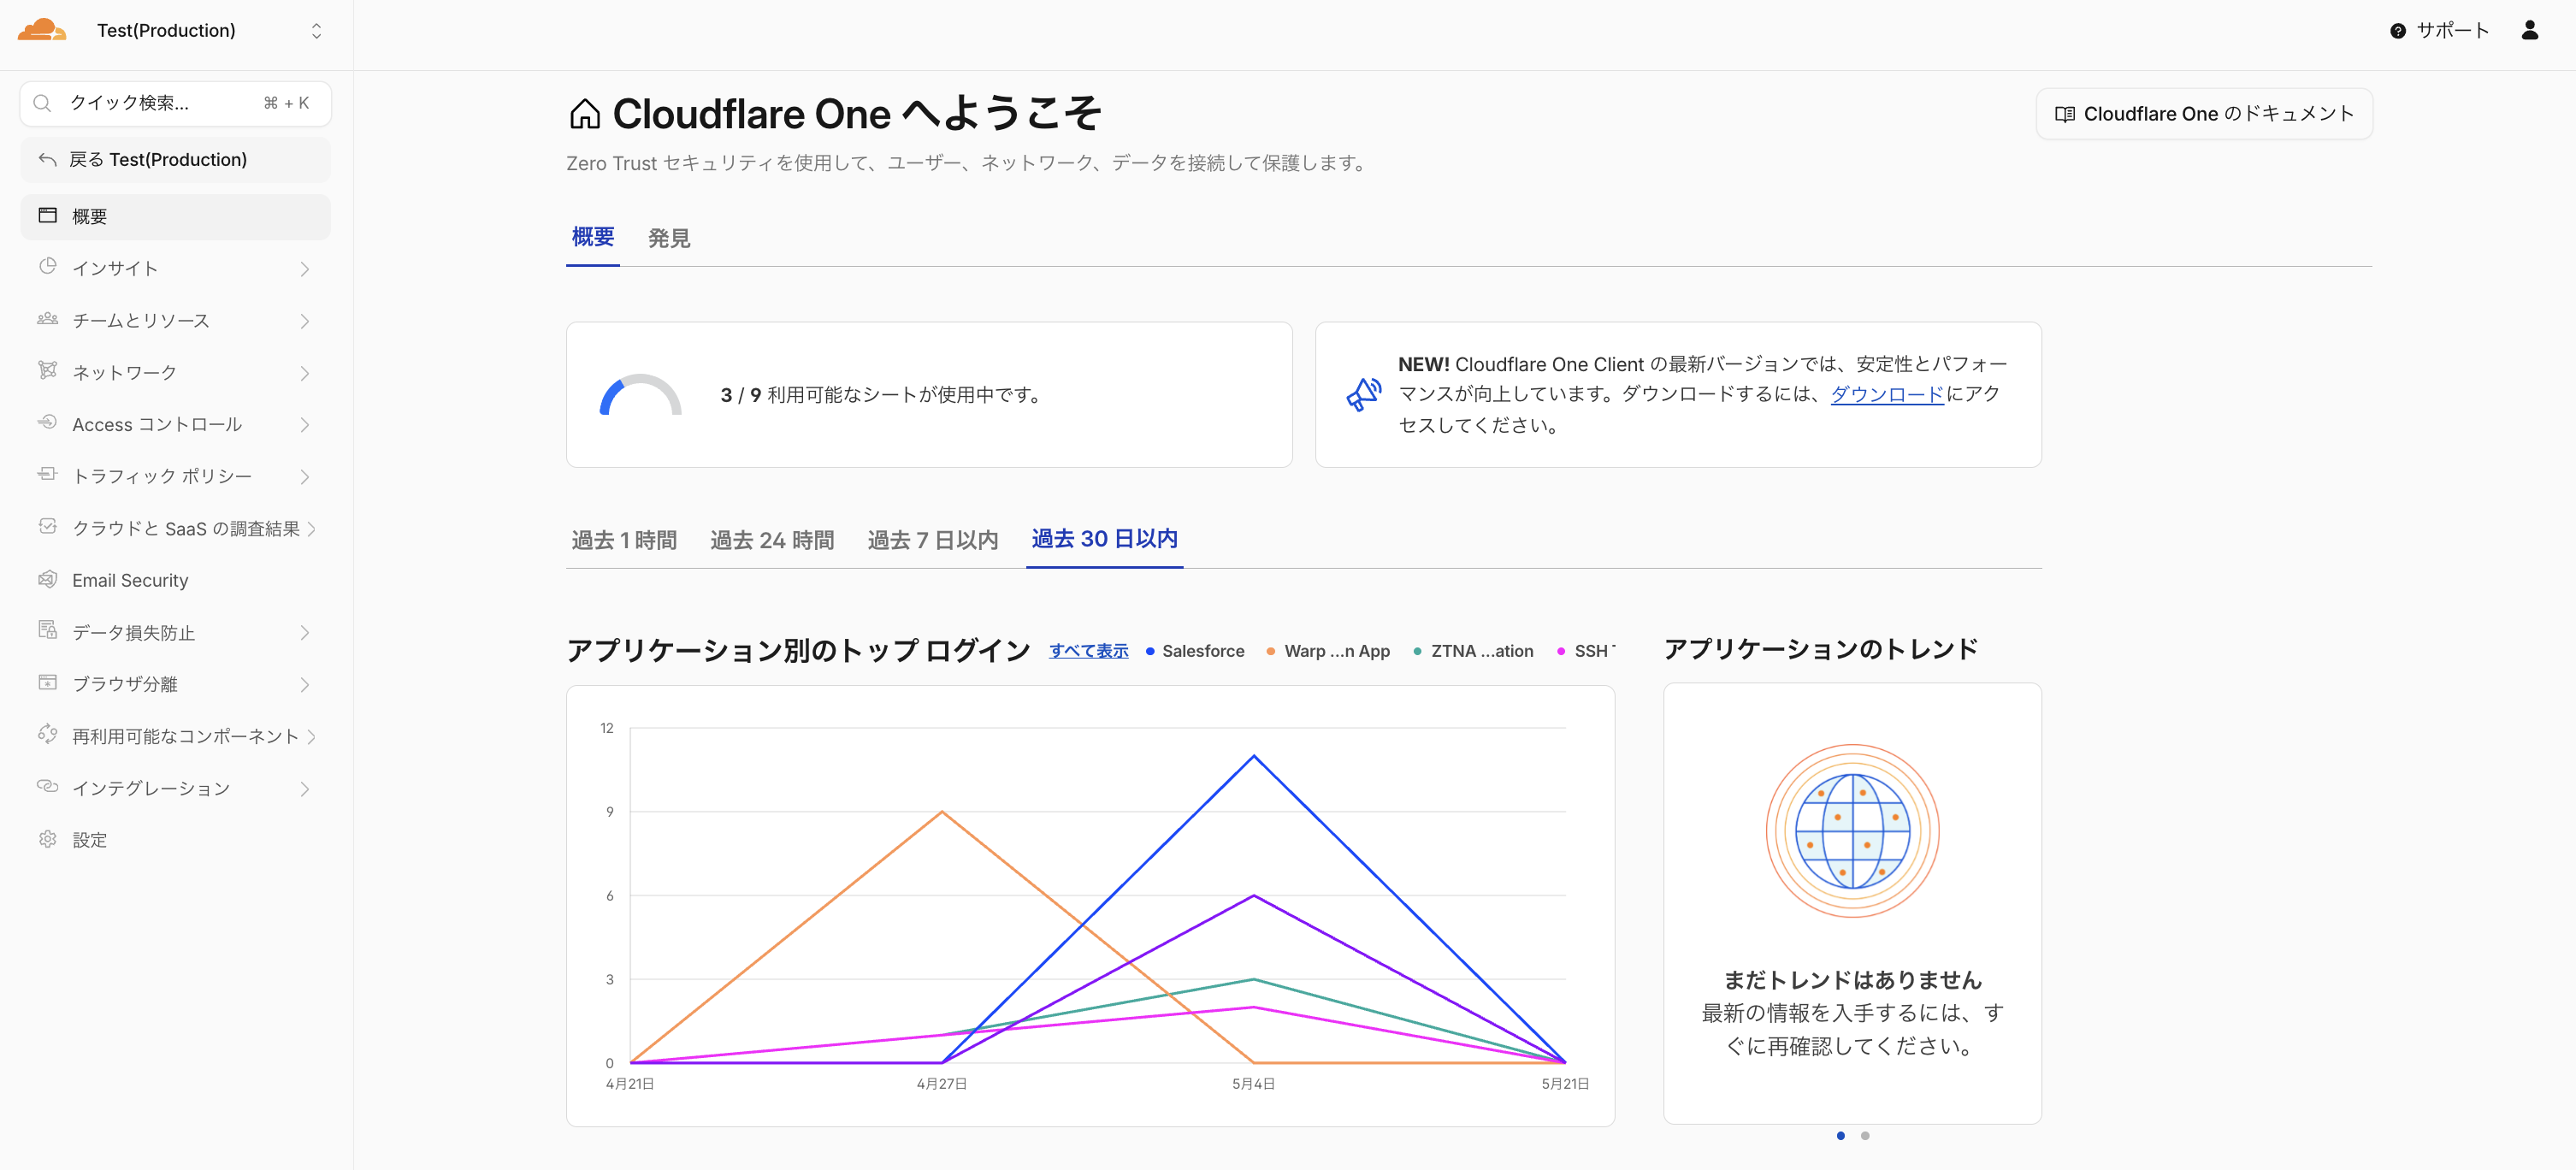The width and height of the screenshot is (2576, 1170).
Task: Click the ブラウザ分離 icon
Action: tap(47, 683)
